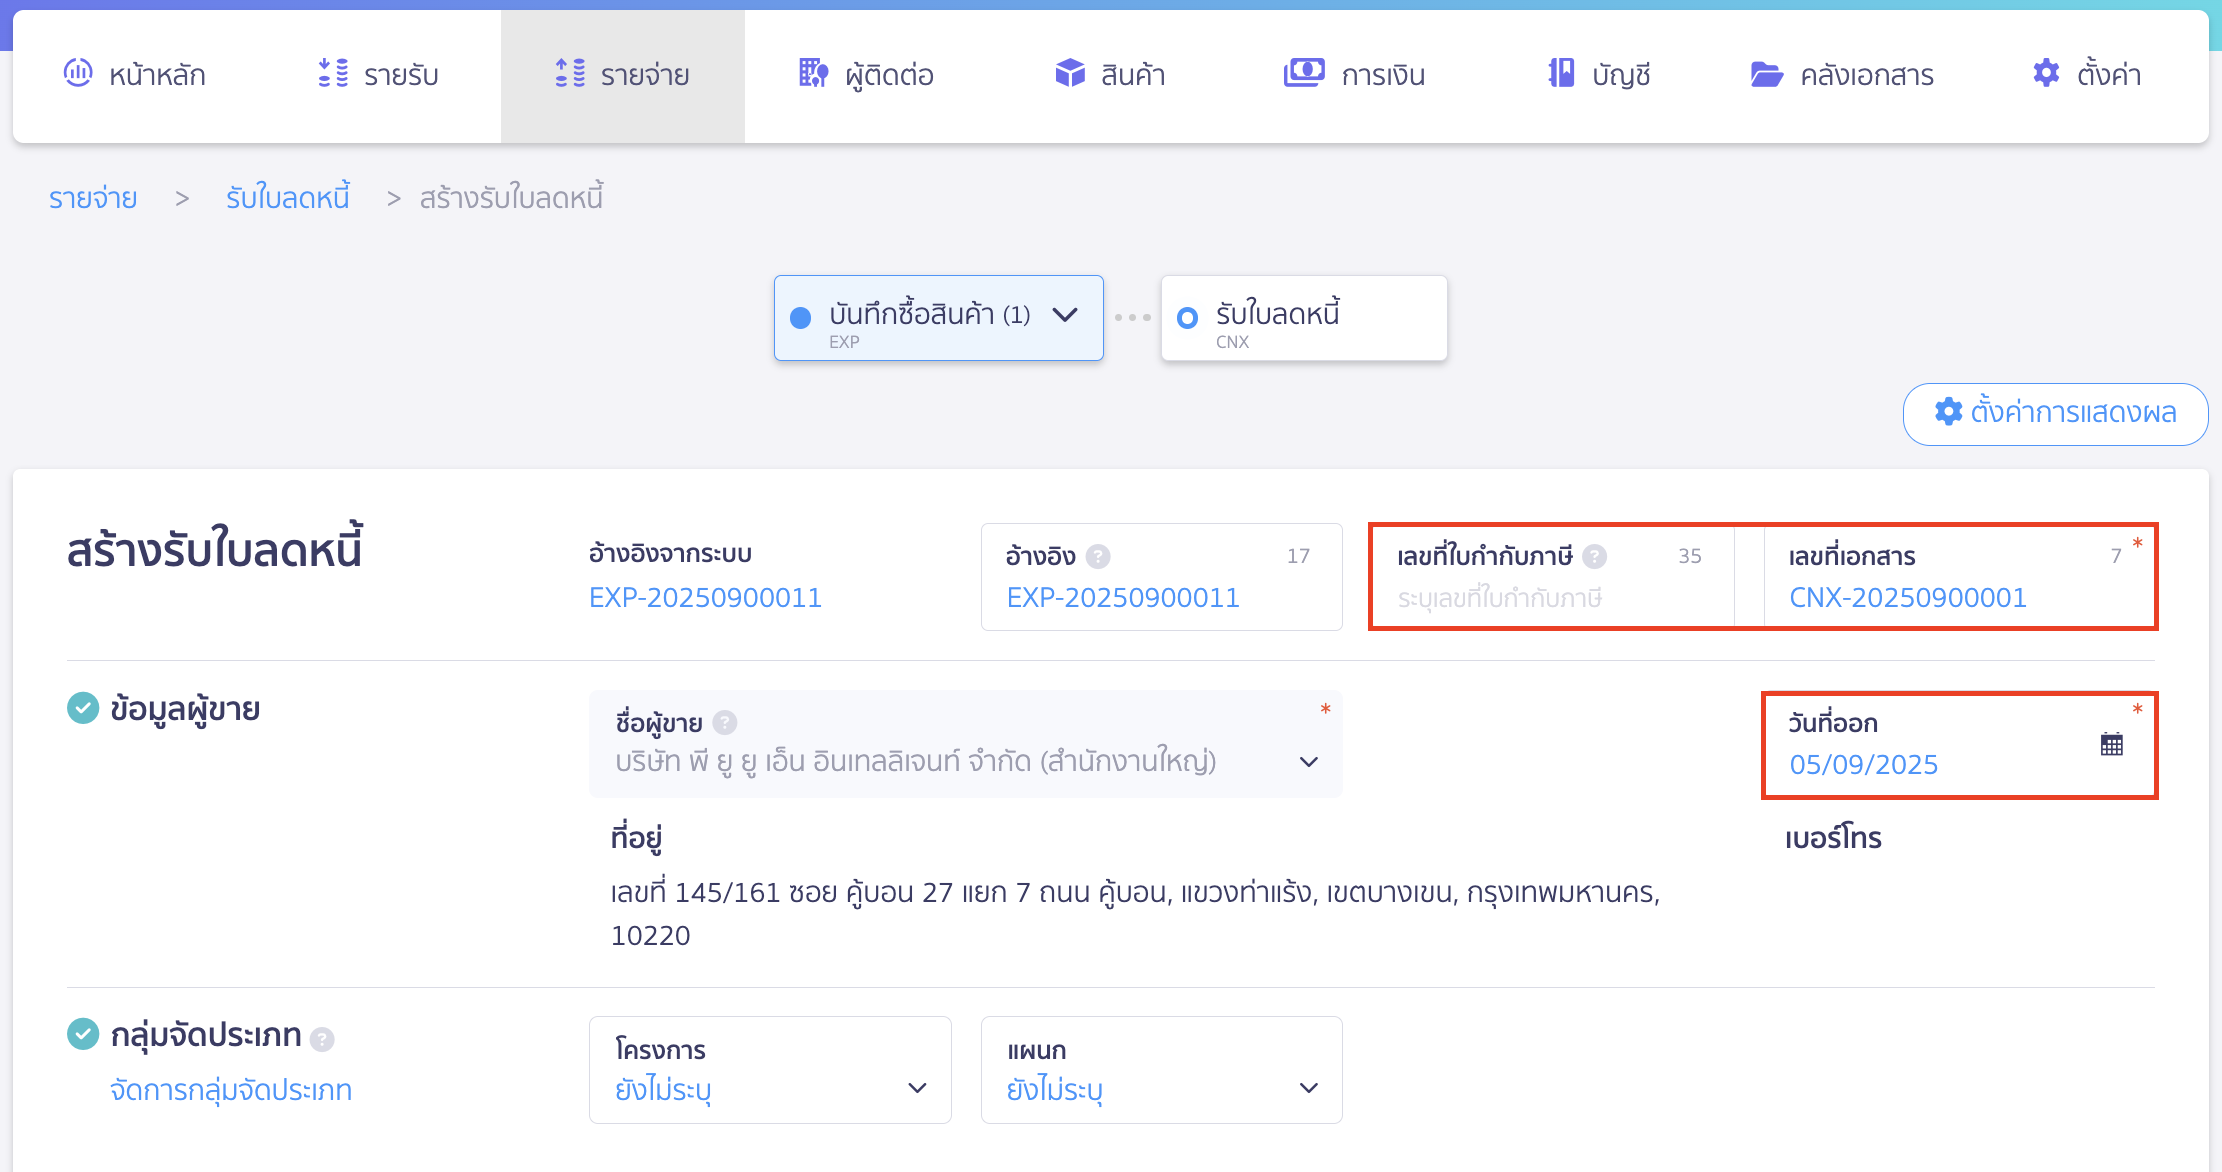
Task: Open the โครงการ project dropdown
Action: coord(770,1070)
